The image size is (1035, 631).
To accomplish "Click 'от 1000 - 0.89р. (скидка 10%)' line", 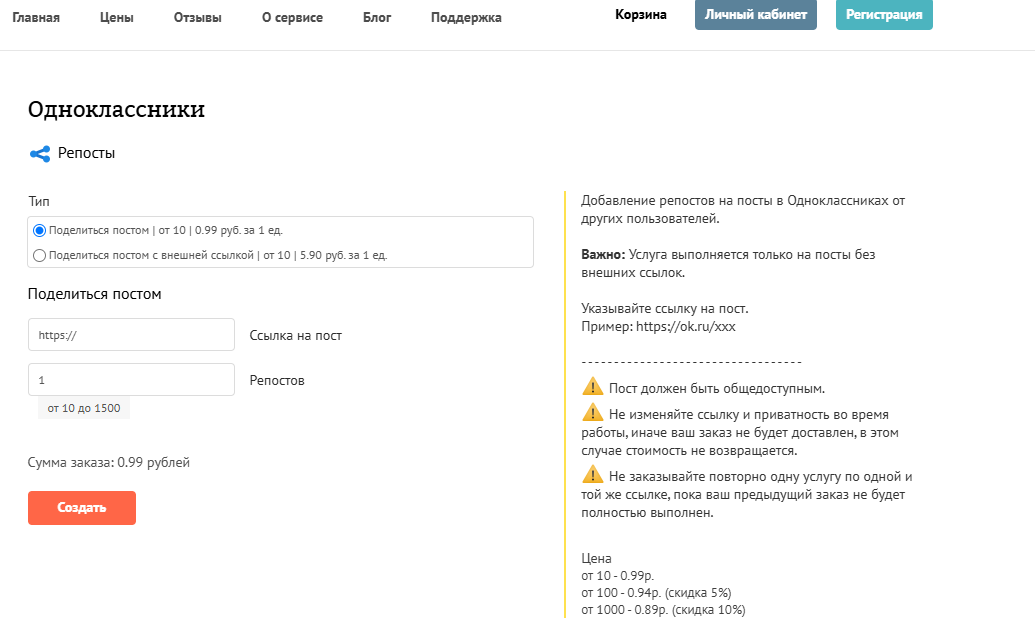I will [x=663, y=610].
